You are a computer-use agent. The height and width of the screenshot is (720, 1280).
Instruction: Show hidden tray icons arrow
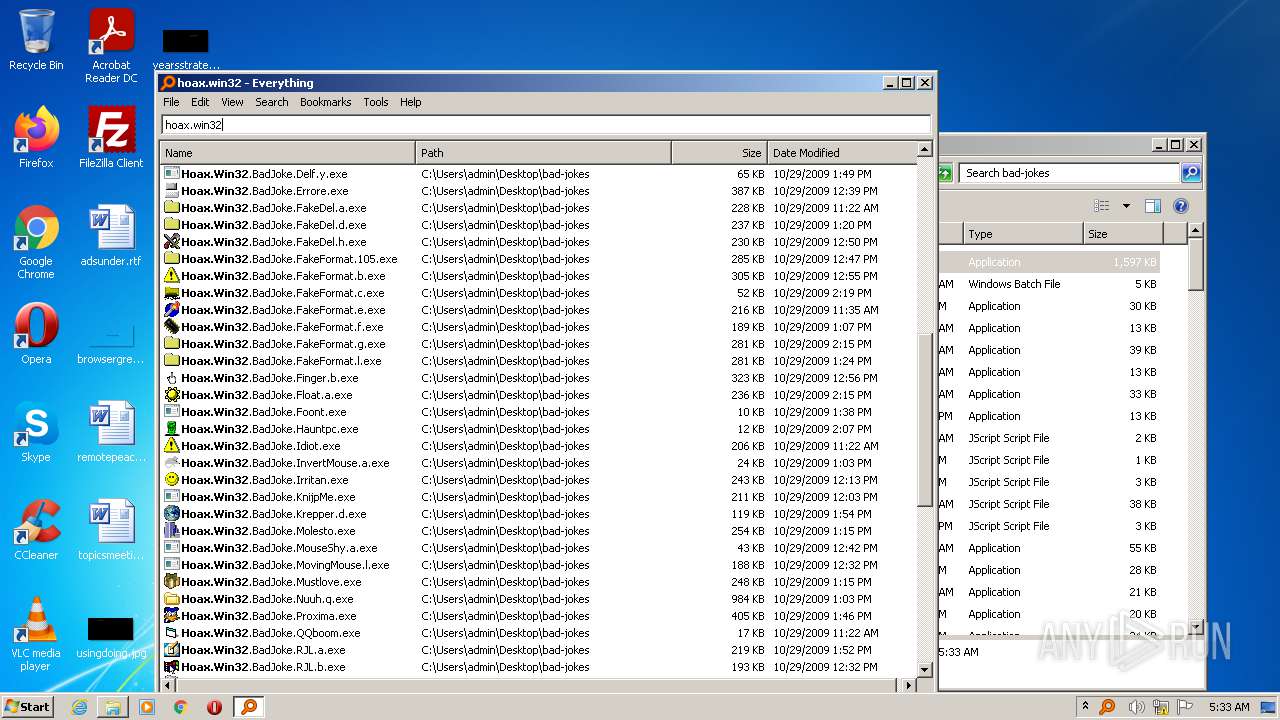1085,706
